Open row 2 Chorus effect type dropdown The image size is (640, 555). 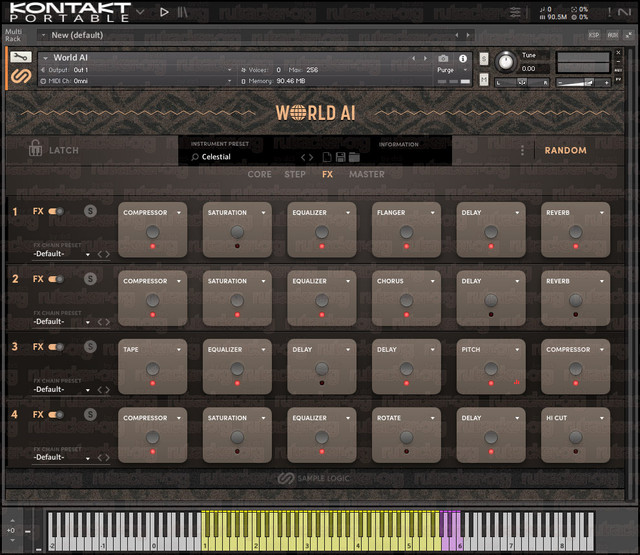click(433, 281)
